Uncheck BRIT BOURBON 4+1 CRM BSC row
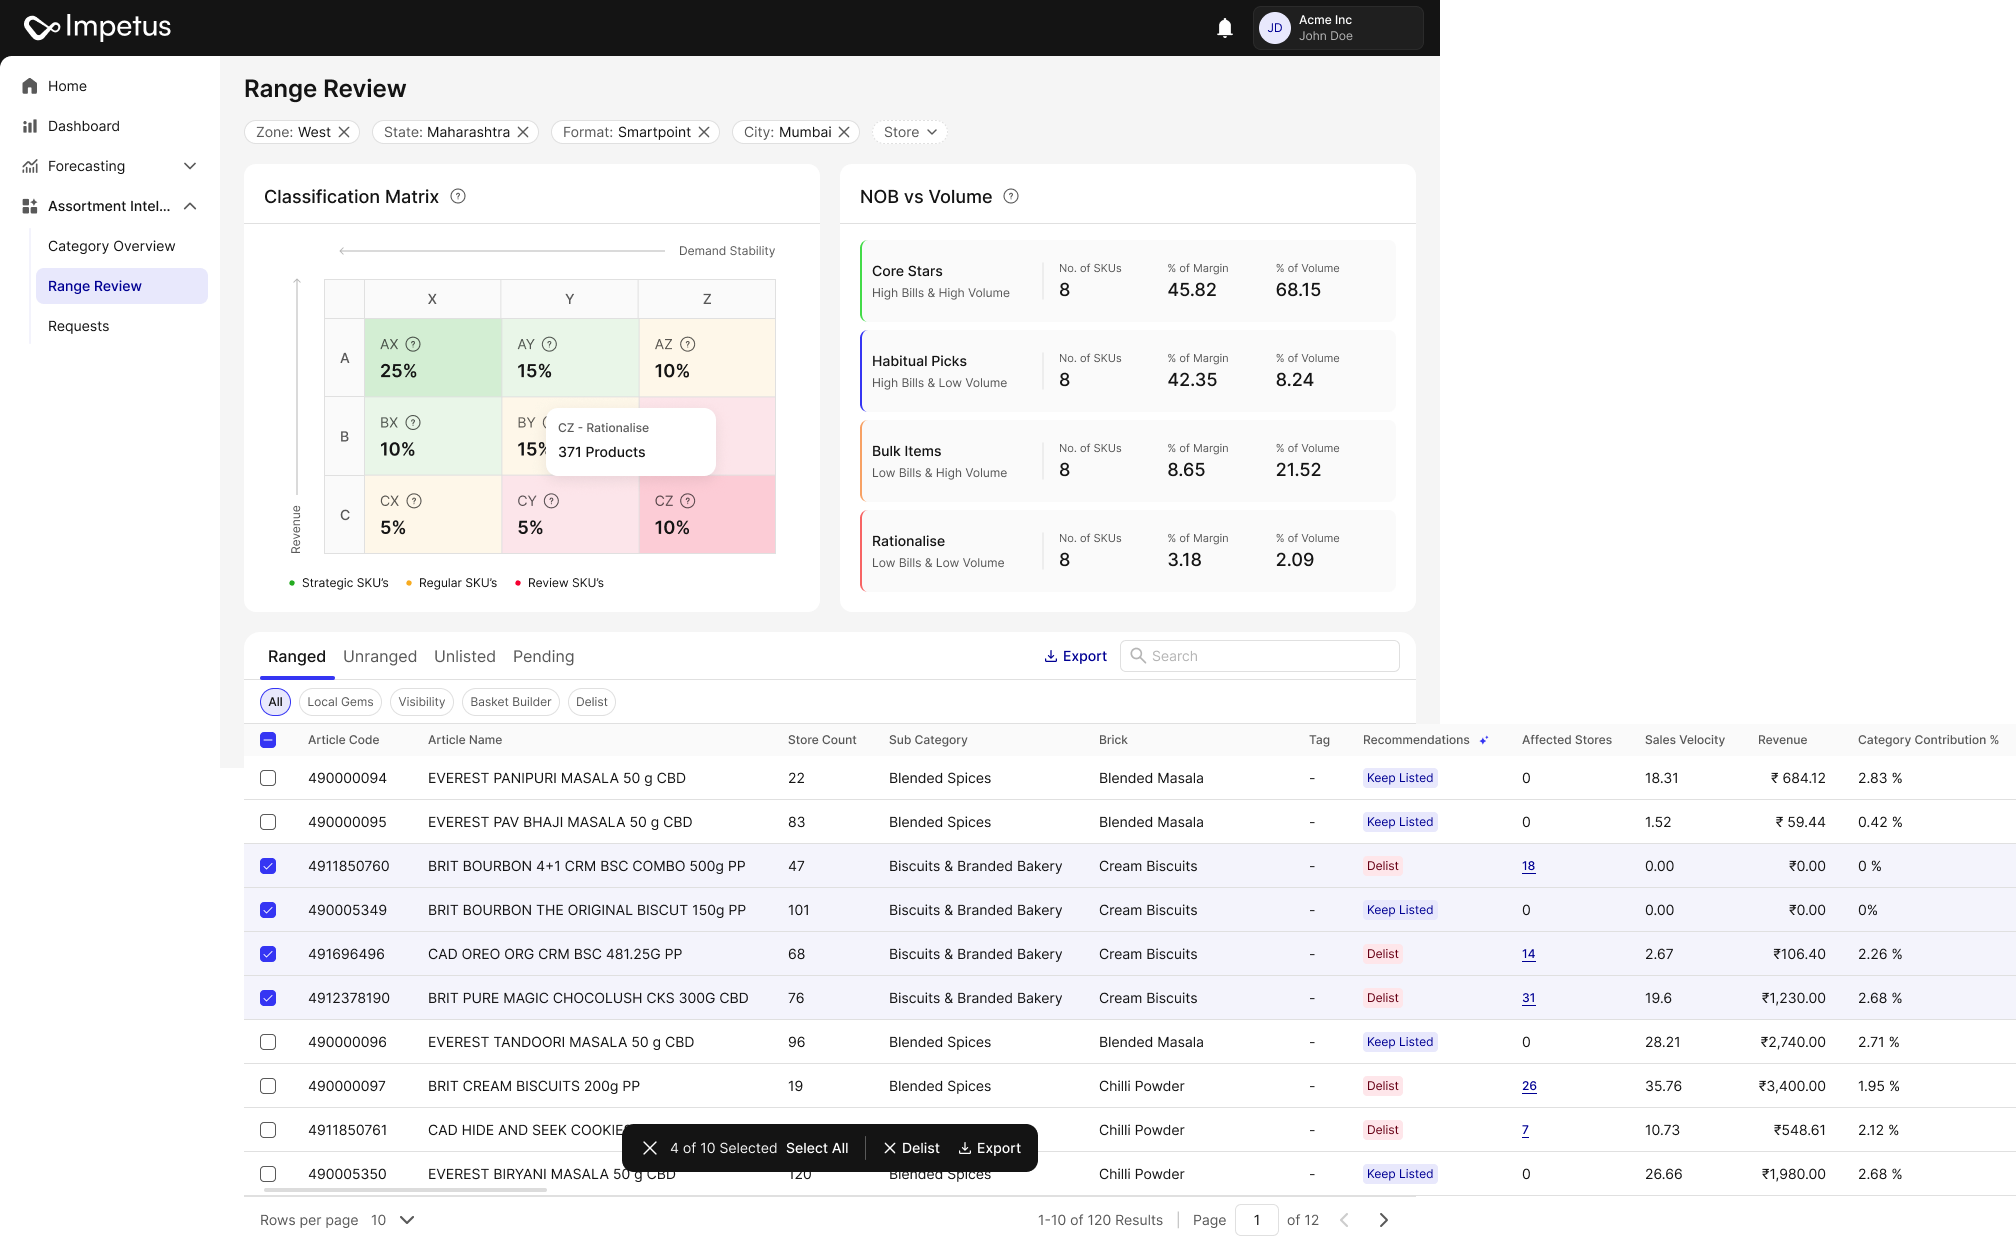The image size is (2016, 1244). point(268,866)
